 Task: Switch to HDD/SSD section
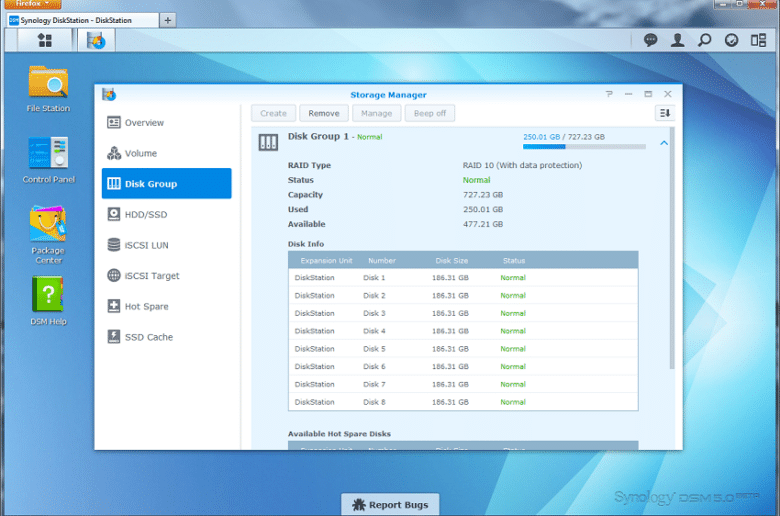[167, 214]
